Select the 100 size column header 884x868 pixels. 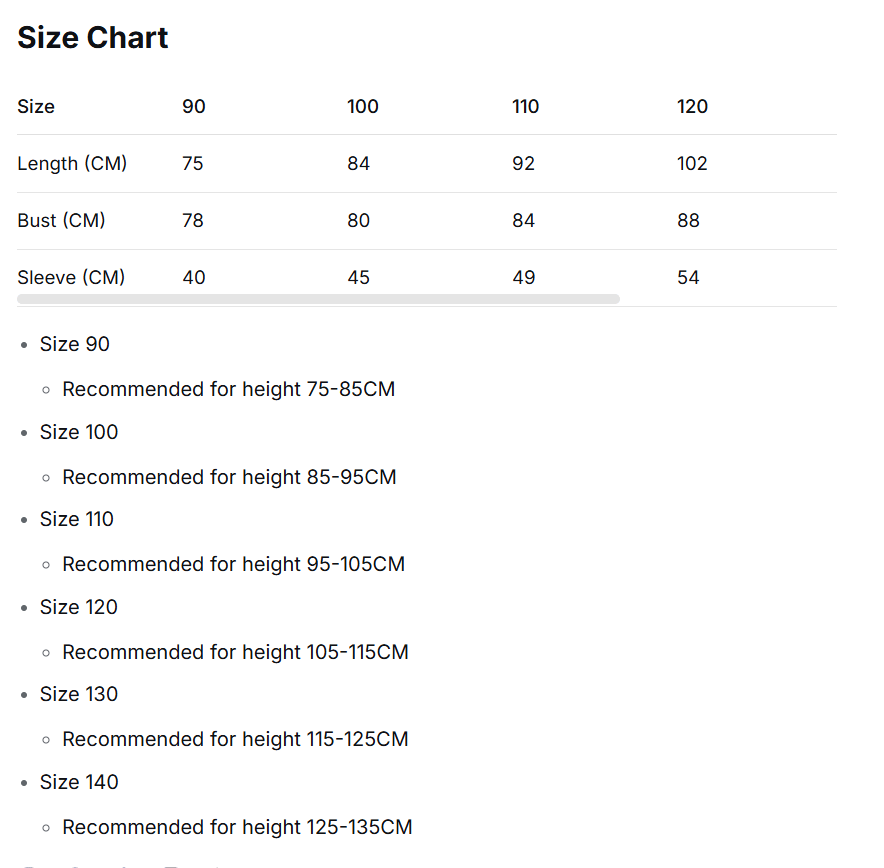click(362, 107)
